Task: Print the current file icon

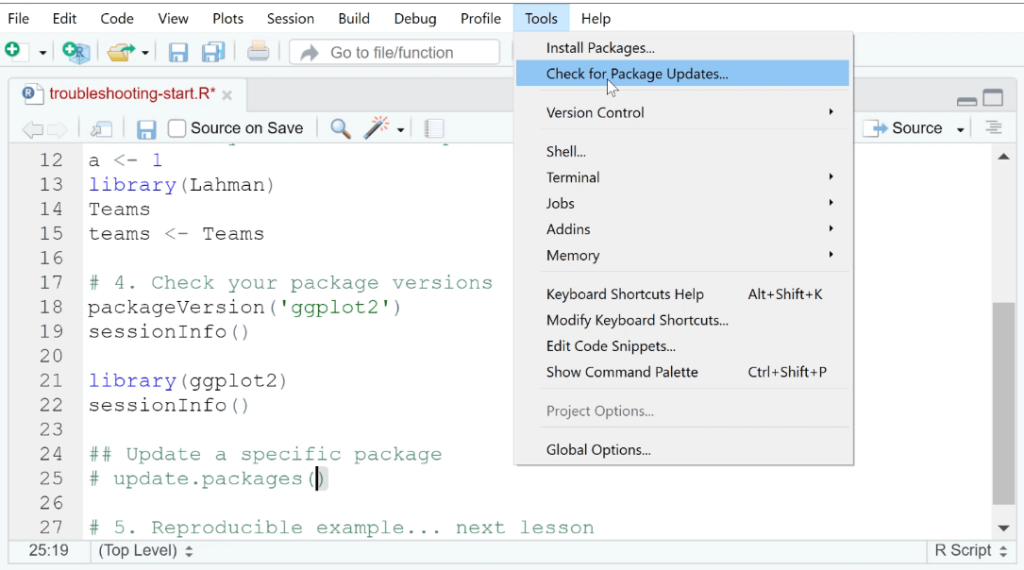Action: click(258, 52)
